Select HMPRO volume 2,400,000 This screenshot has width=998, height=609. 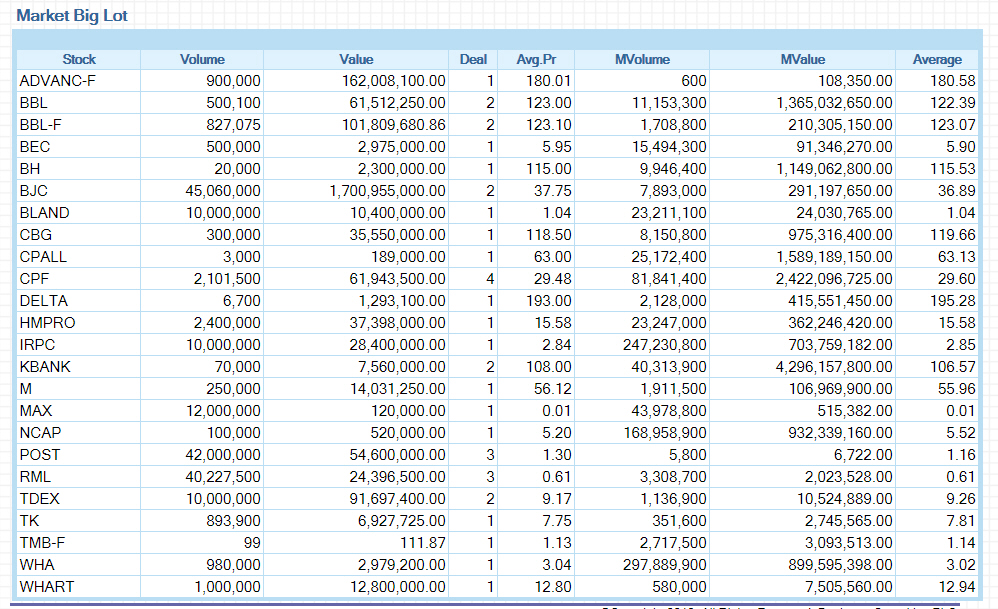[227, 323]
